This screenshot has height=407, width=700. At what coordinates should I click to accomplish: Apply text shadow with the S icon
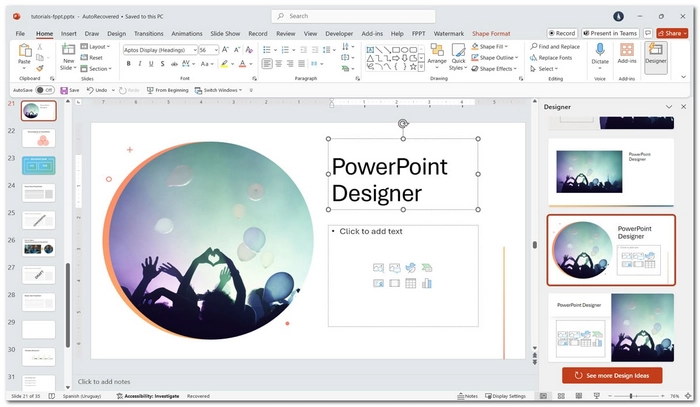[162, 64]
